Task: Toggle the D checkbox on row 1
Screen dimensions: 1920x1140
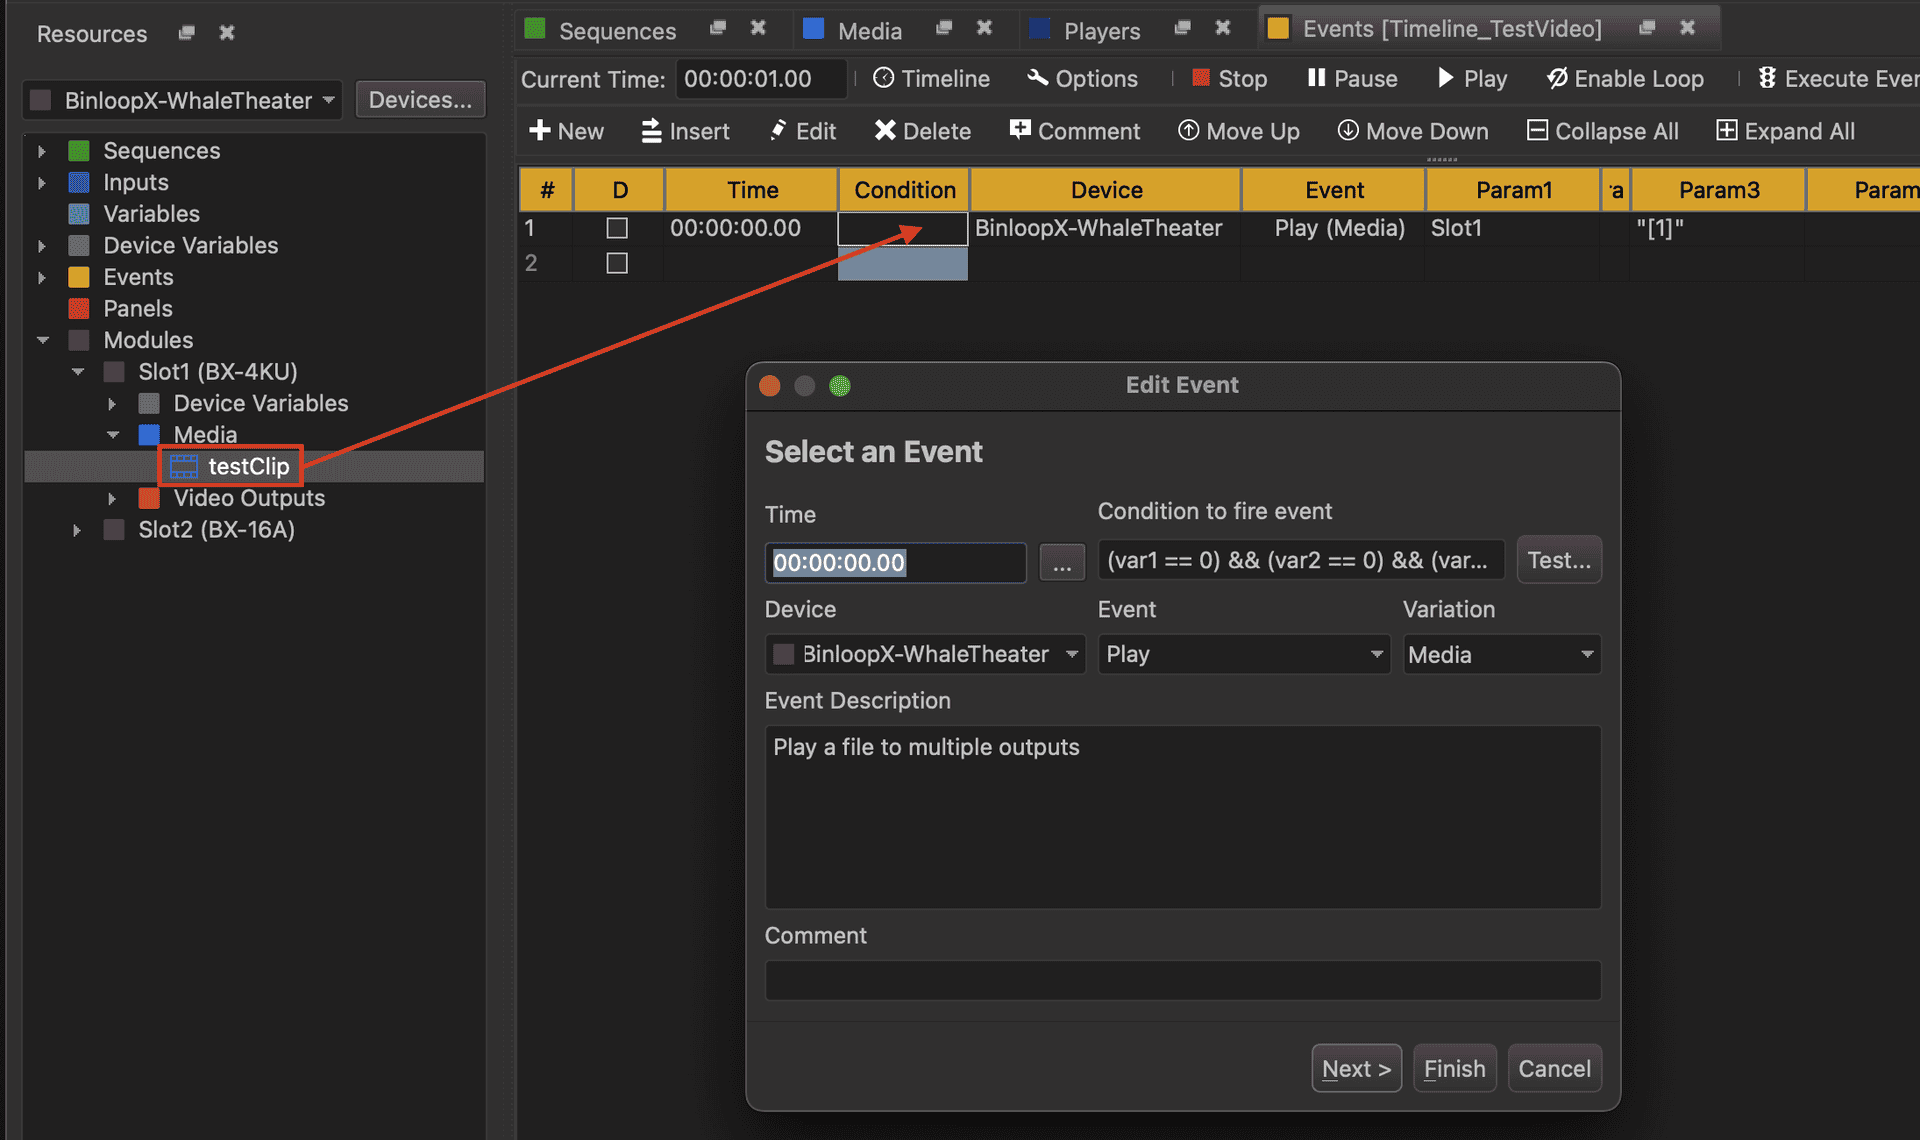Action: [617, 228]
